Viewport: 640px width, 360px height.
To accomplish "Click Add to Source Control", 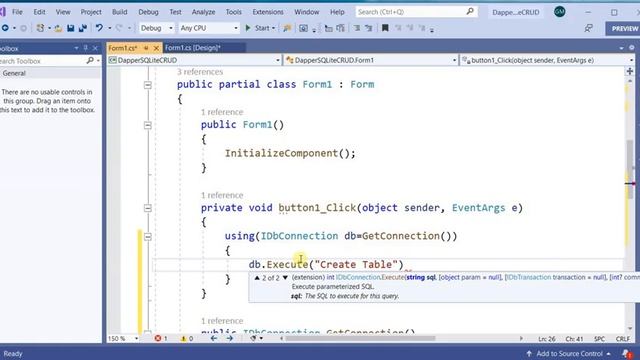I will coord(569,353).
